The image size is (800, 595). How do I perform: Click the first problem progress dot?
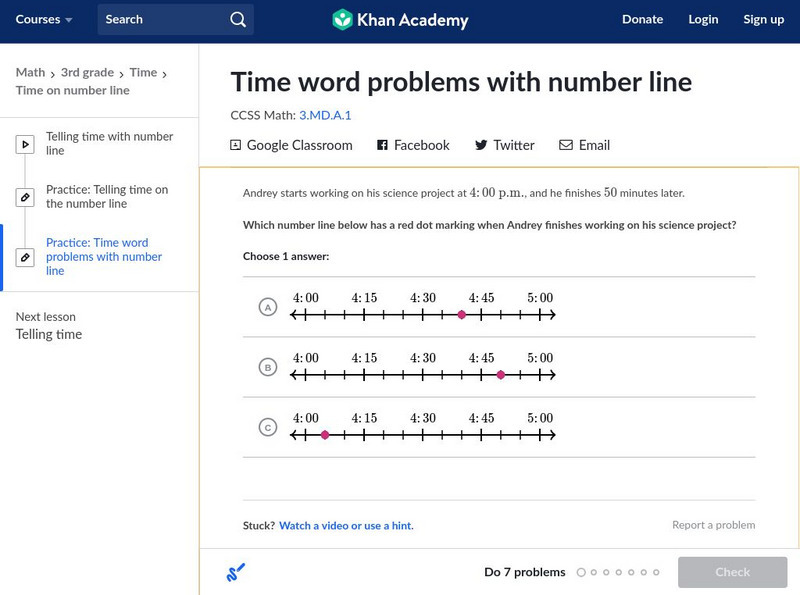tap(581, 572)
